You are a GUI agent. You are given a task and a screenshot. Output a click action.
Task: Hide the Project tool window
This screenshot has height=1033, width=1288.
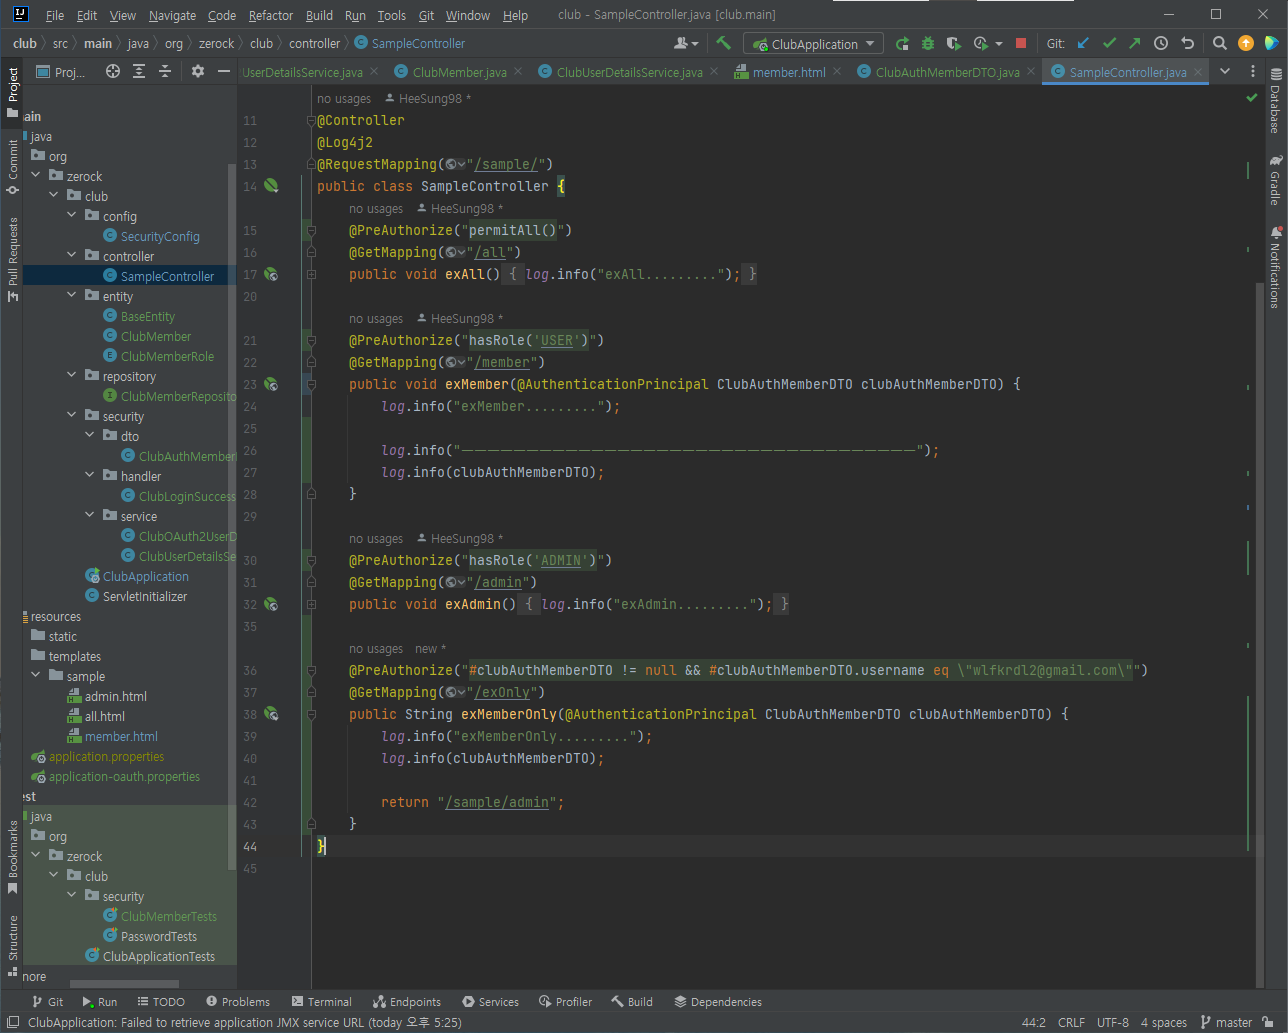[224, 71]
